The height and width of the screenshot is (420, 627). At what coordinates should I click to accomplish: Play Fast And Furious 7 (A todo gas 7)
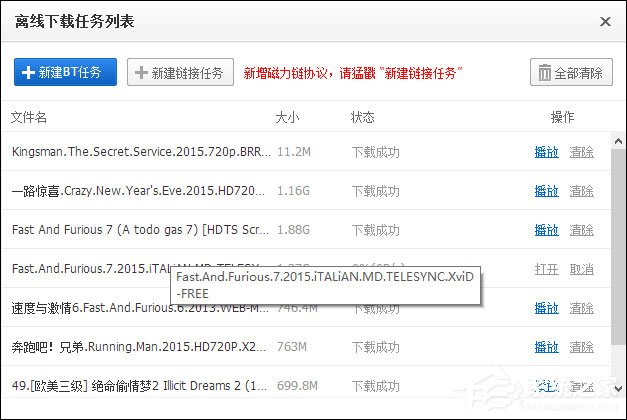click(x=547, y=230)
